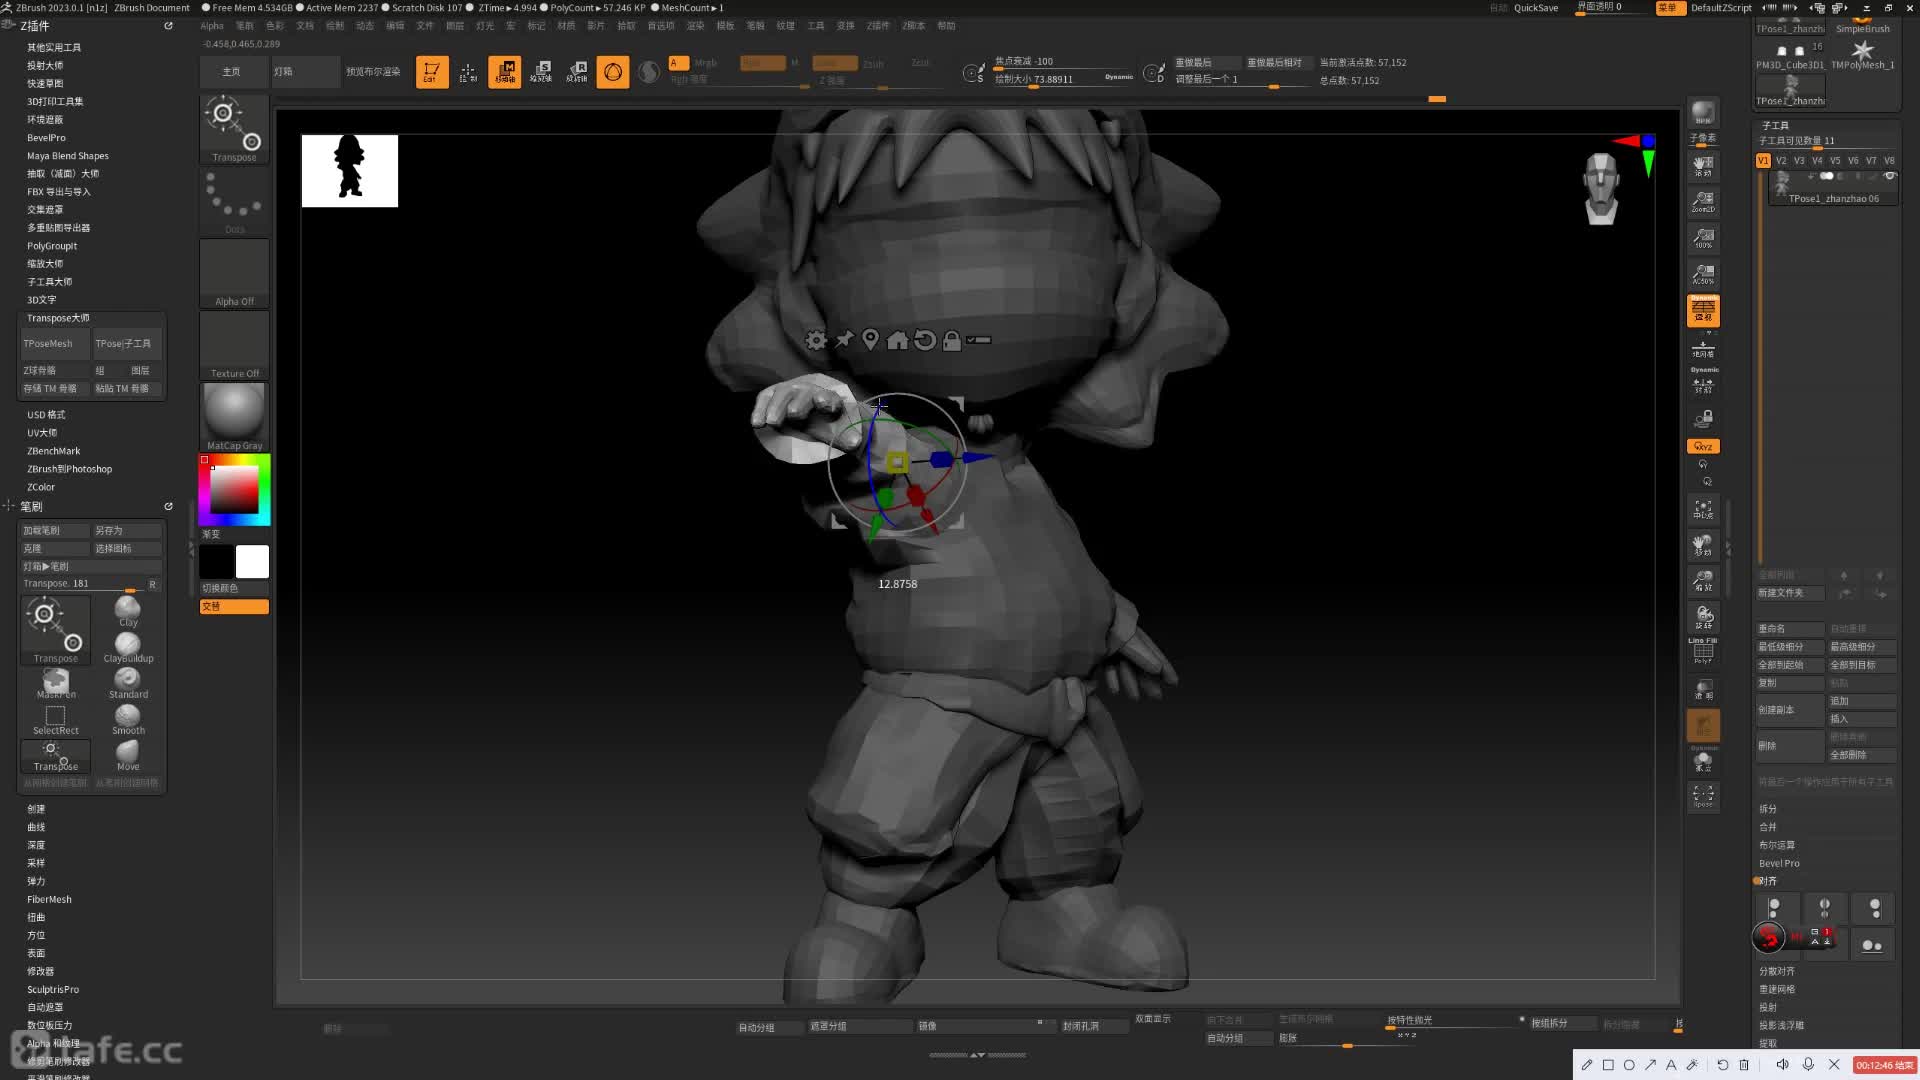
Task: Open the 灯箱 LightBox tab
Action: 304,72
